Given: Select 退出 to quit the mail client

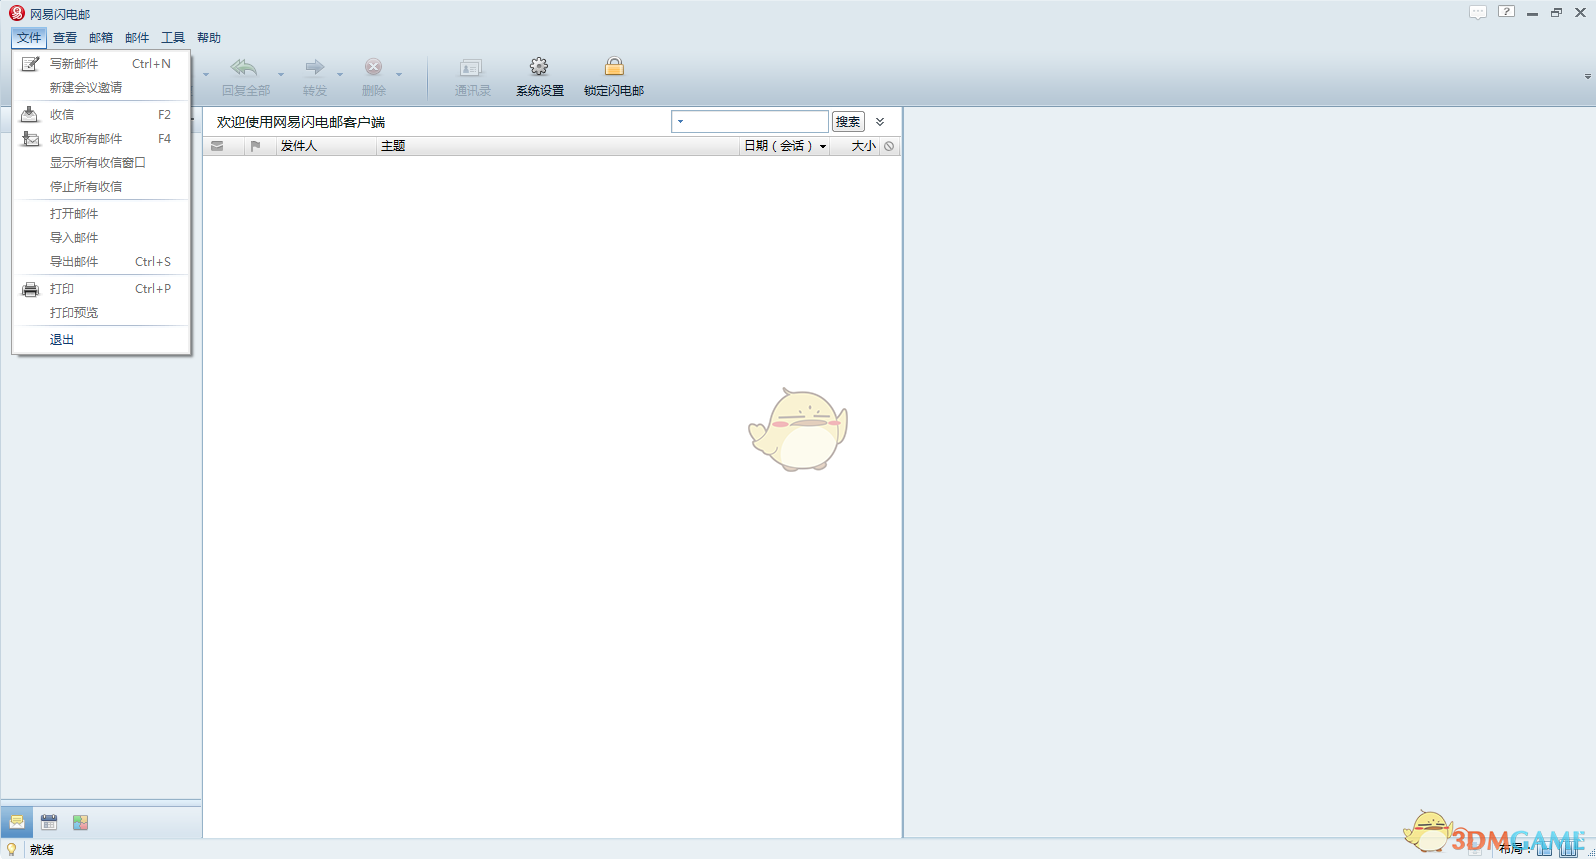Looking at the screenshot, I should [101, 340].
